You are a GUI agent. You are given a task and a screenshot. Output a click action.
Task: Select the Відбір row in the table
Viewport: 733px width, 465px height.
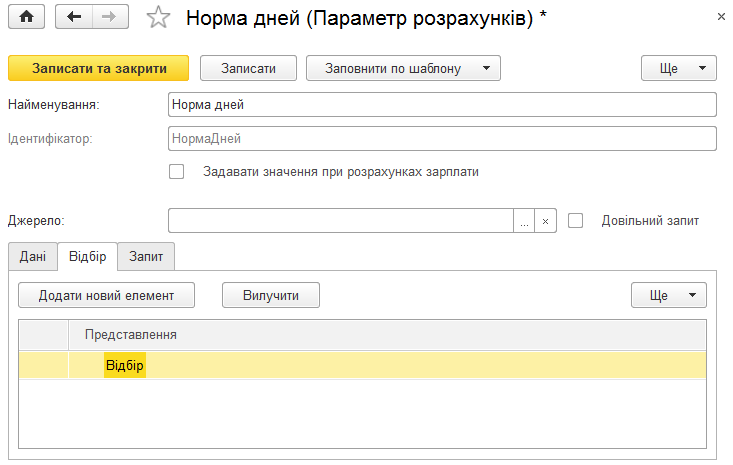coord(362,365)
